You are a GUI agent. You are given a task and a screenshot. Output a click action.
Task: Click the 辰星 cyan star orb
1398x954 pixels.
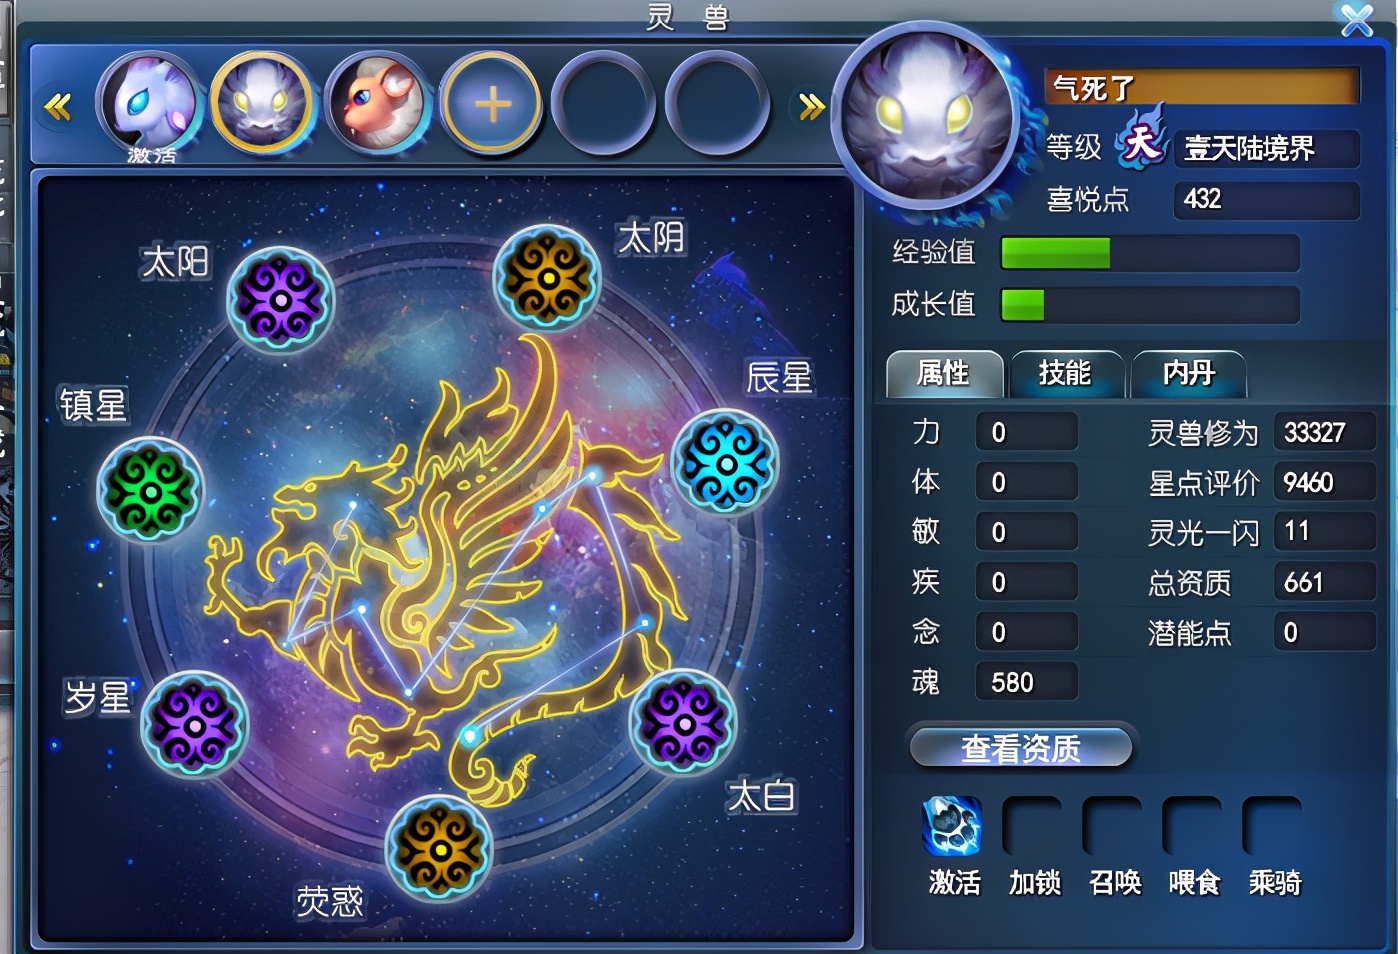pyautogui.click(x=725, y=461)
